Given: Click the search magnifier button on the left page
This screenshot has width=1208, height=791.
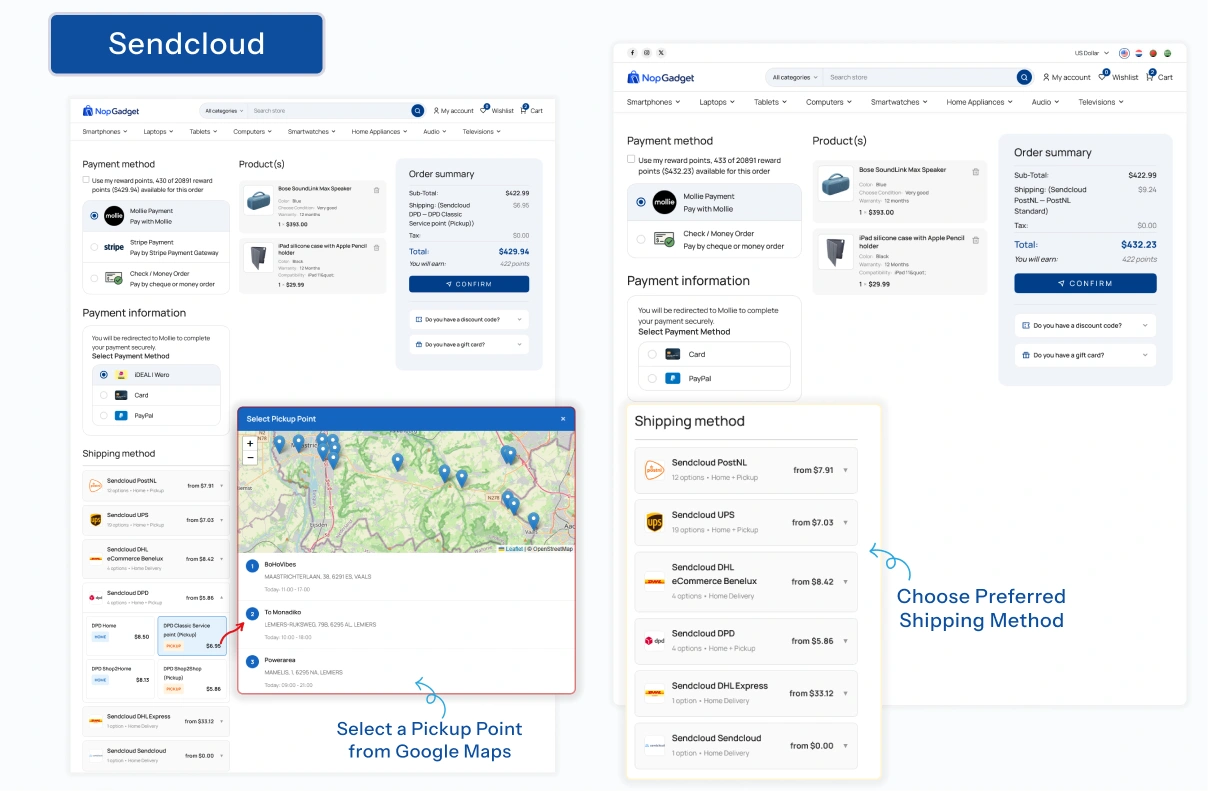Looking at the screenshot, I should pyautogui.click(x=418, y=111).
